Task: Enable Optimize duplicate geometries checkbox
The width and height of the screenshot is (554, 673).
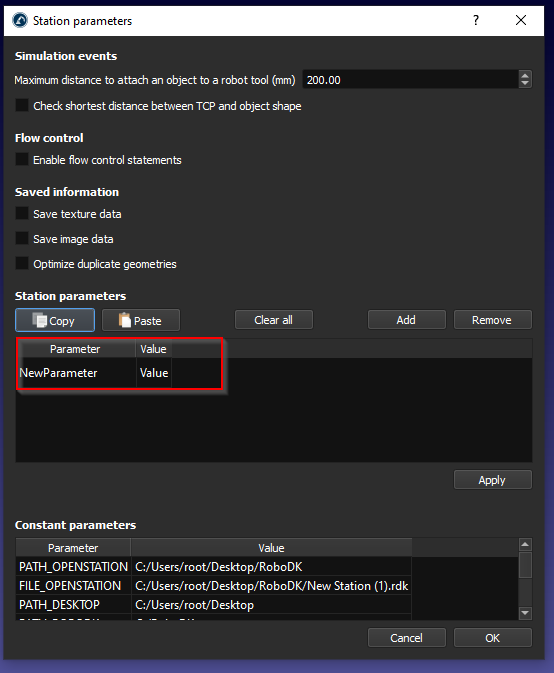Action: (22, 264)
